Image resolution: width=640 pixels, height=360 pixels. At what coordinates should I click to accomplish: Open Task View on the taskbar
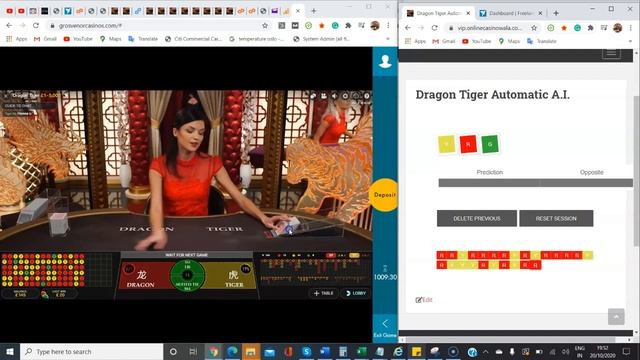click(x=193, y=351)
